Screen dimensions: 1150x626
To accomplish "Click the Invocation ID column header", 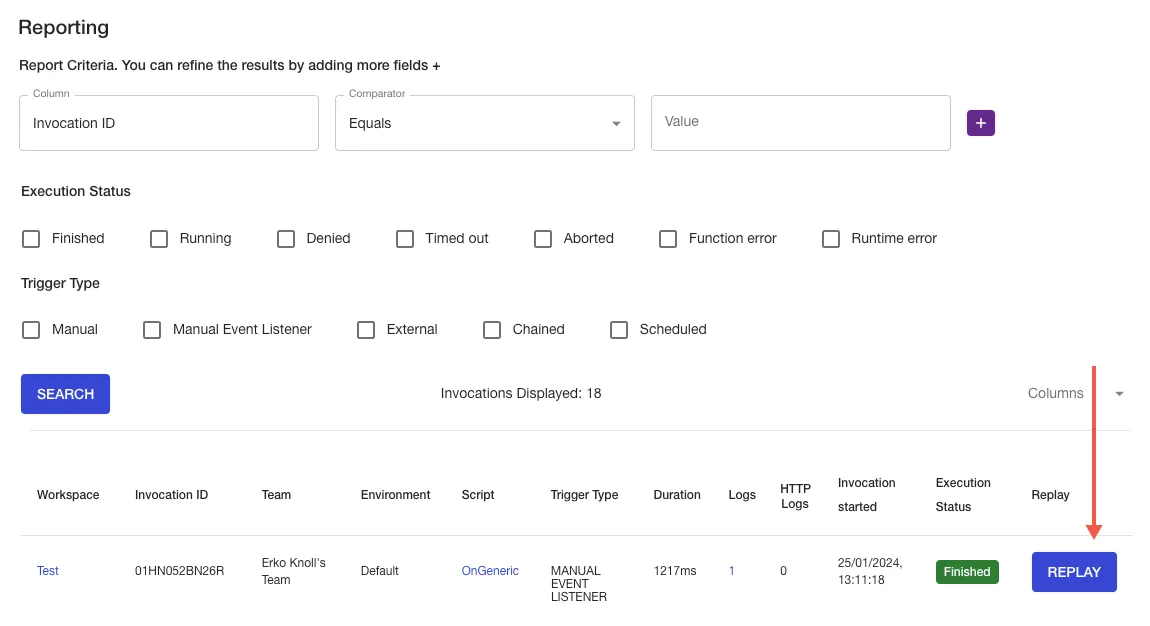I will (x=172, y=495).
